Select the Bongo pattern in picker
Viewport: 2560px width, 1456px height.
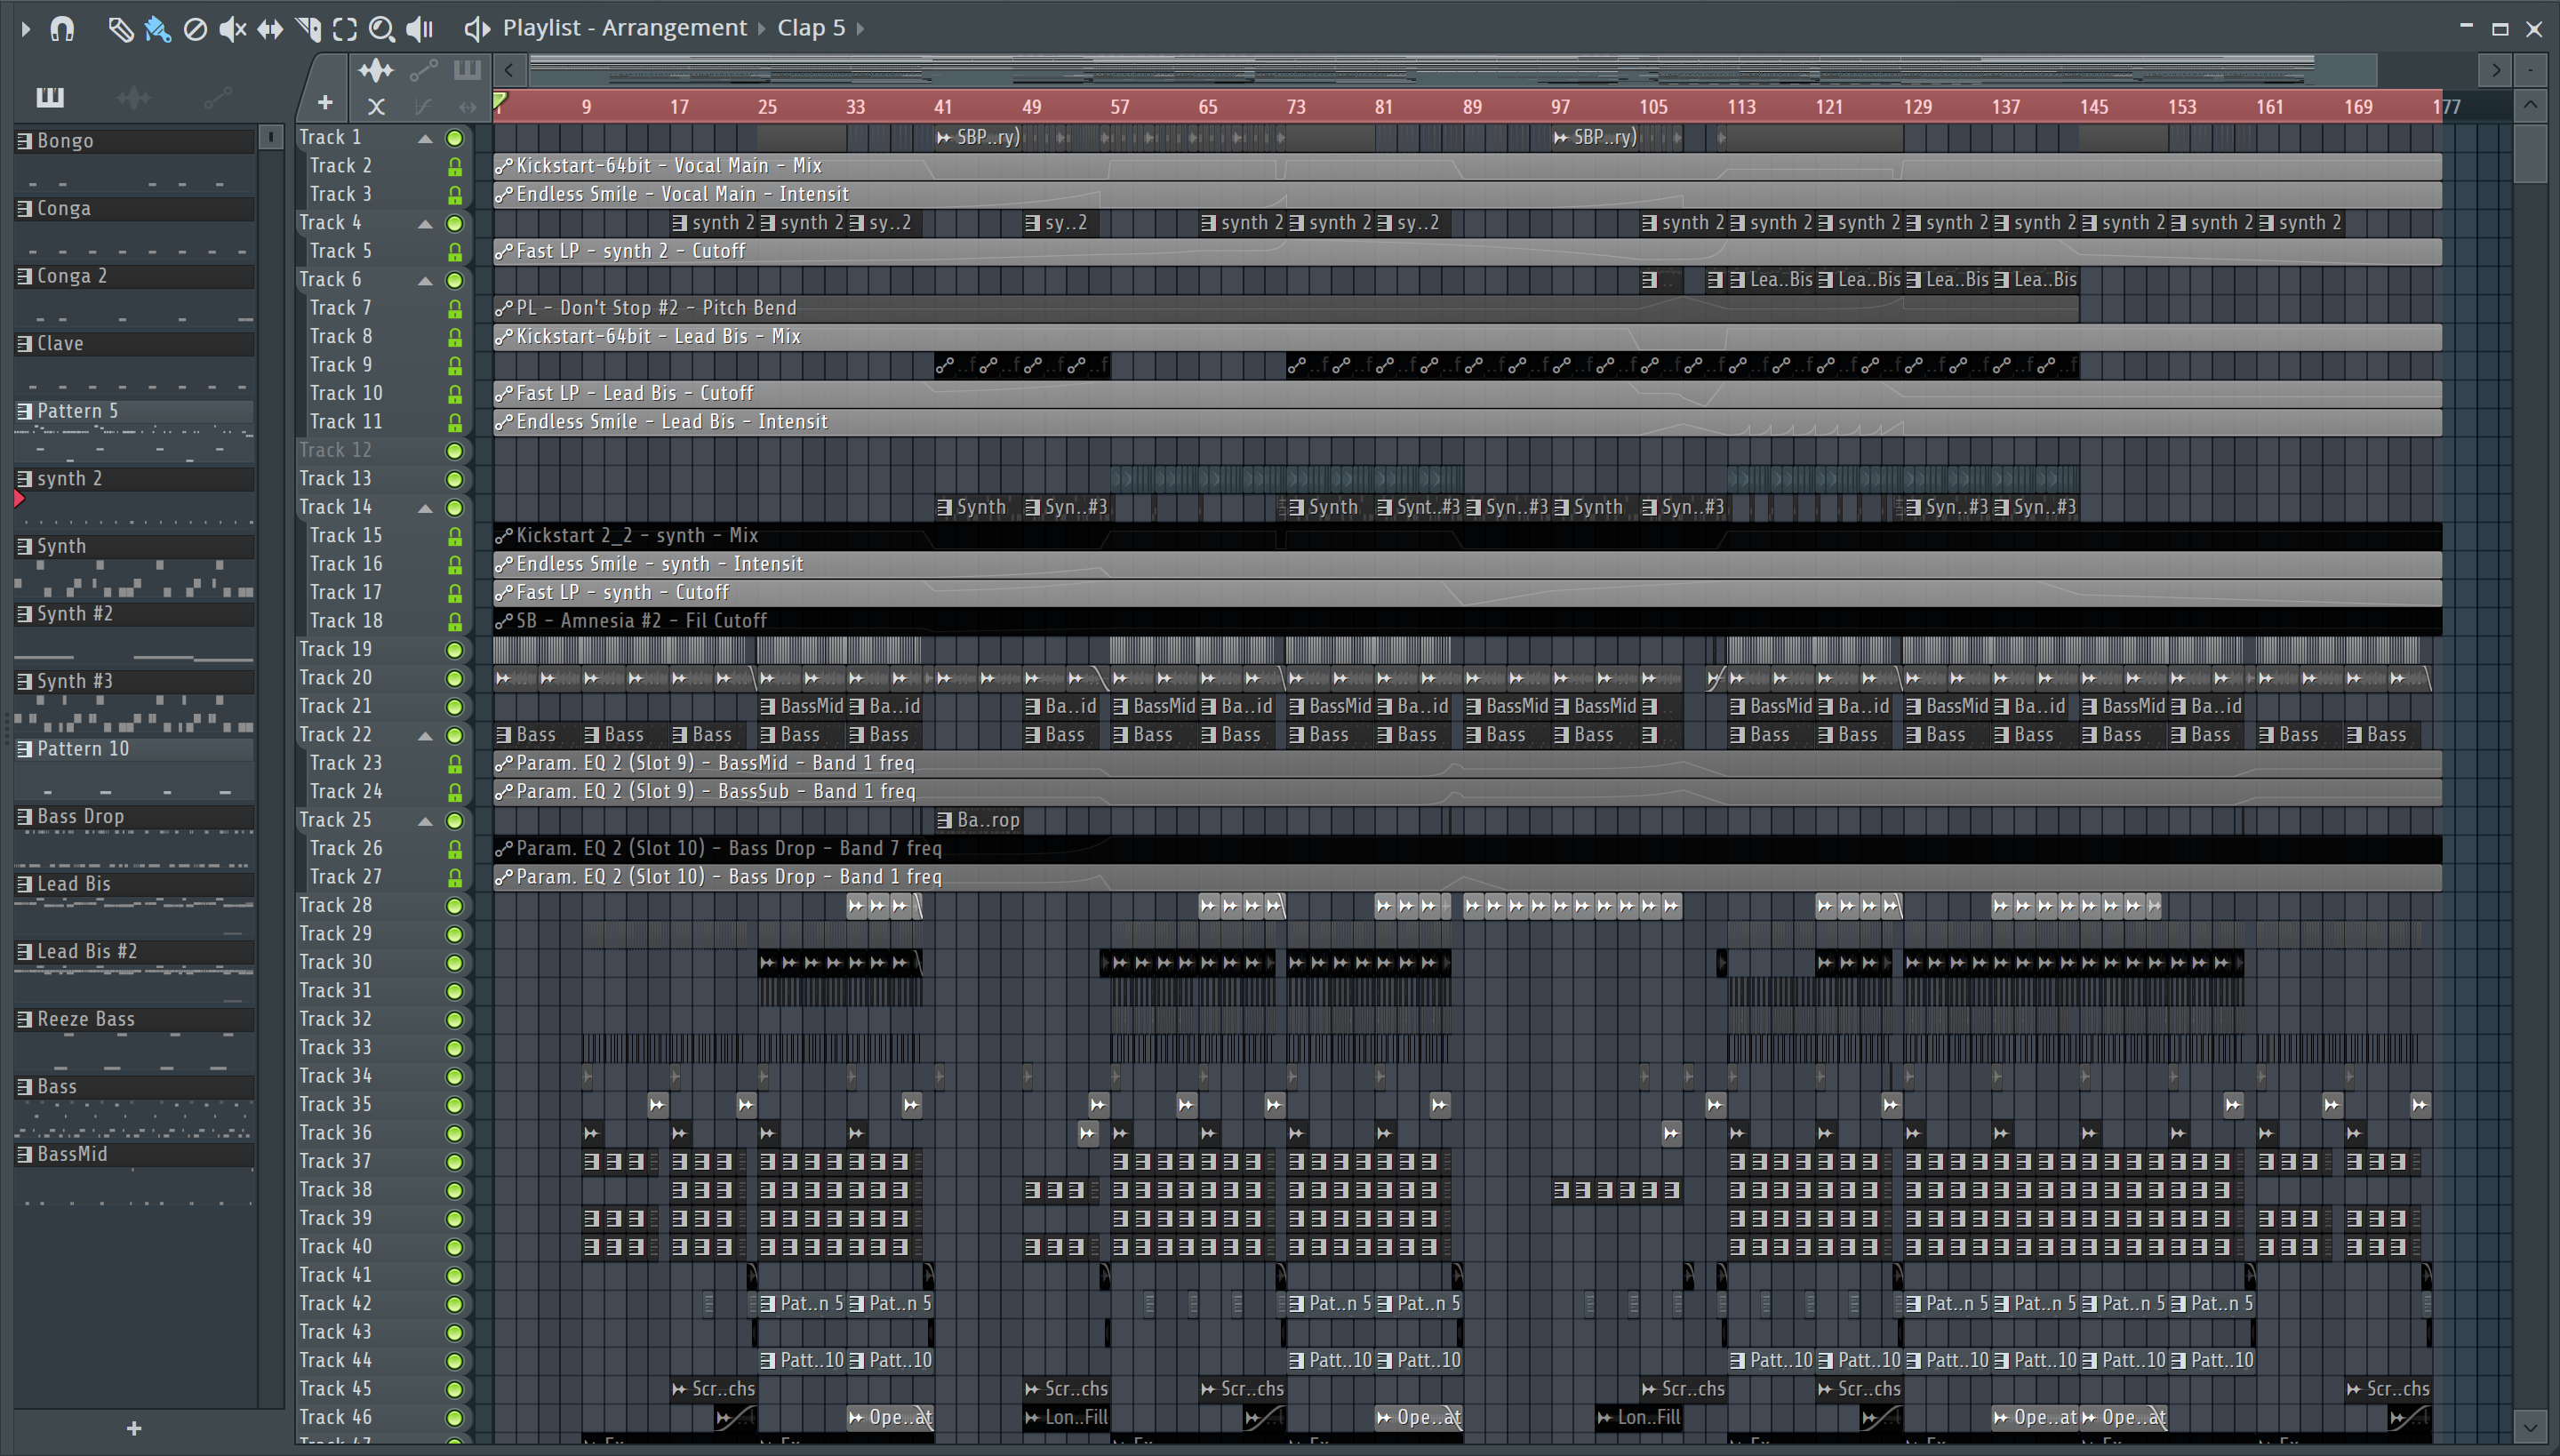pyautogui.click(x=134, y=141)
